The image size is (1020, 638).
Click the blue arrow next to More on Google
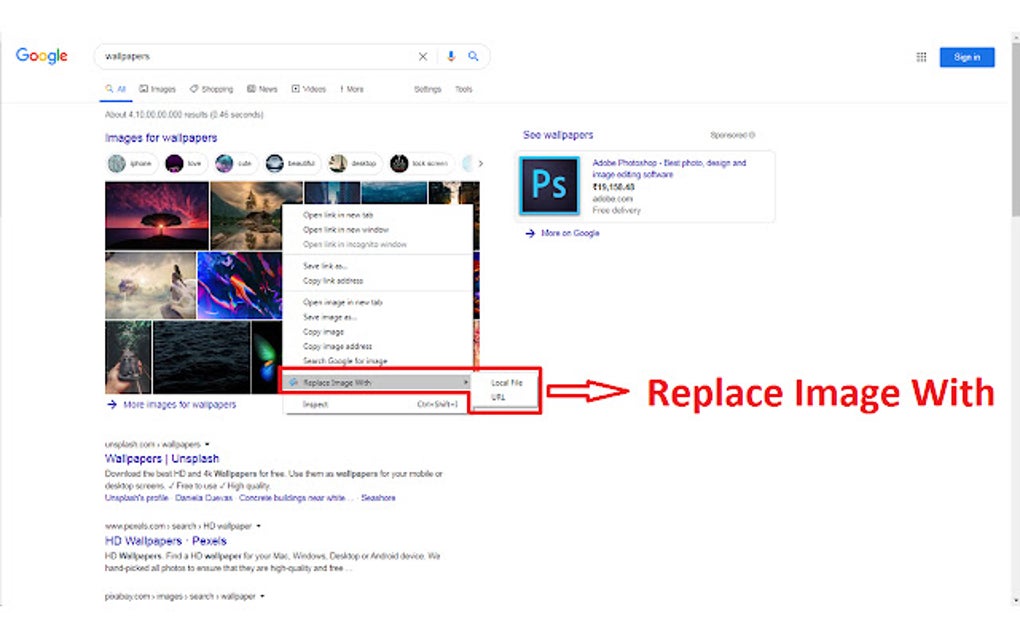(528, 233)
